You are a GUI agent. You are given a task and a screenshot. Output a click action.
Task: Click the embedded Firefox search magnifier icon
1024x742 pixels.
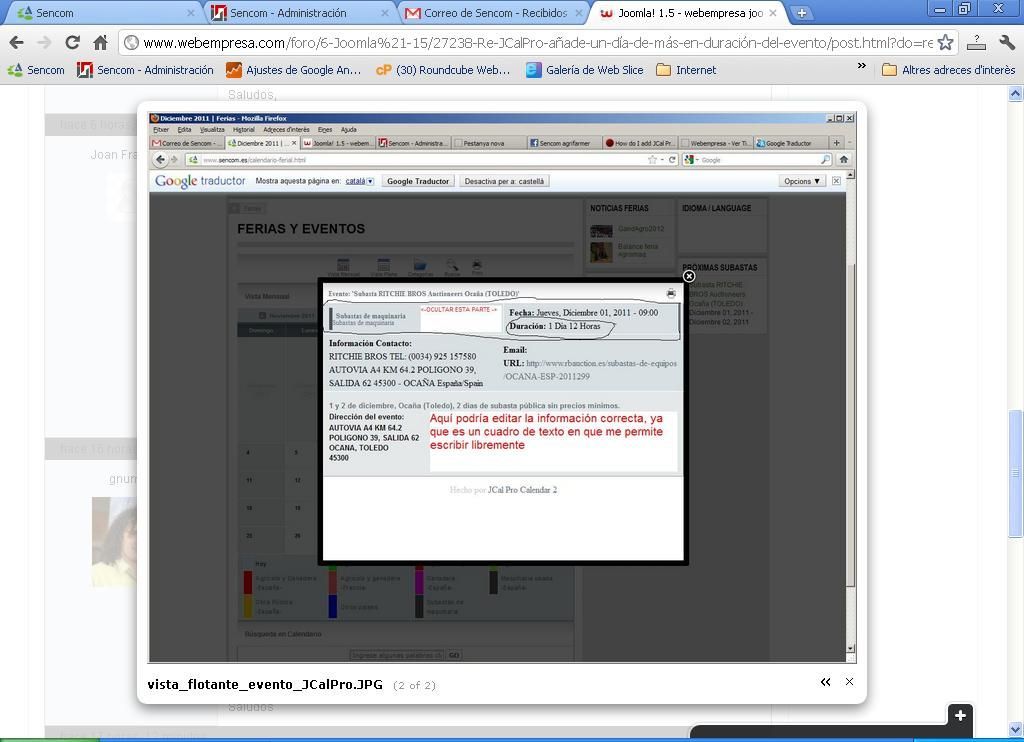tap(825, 159)
